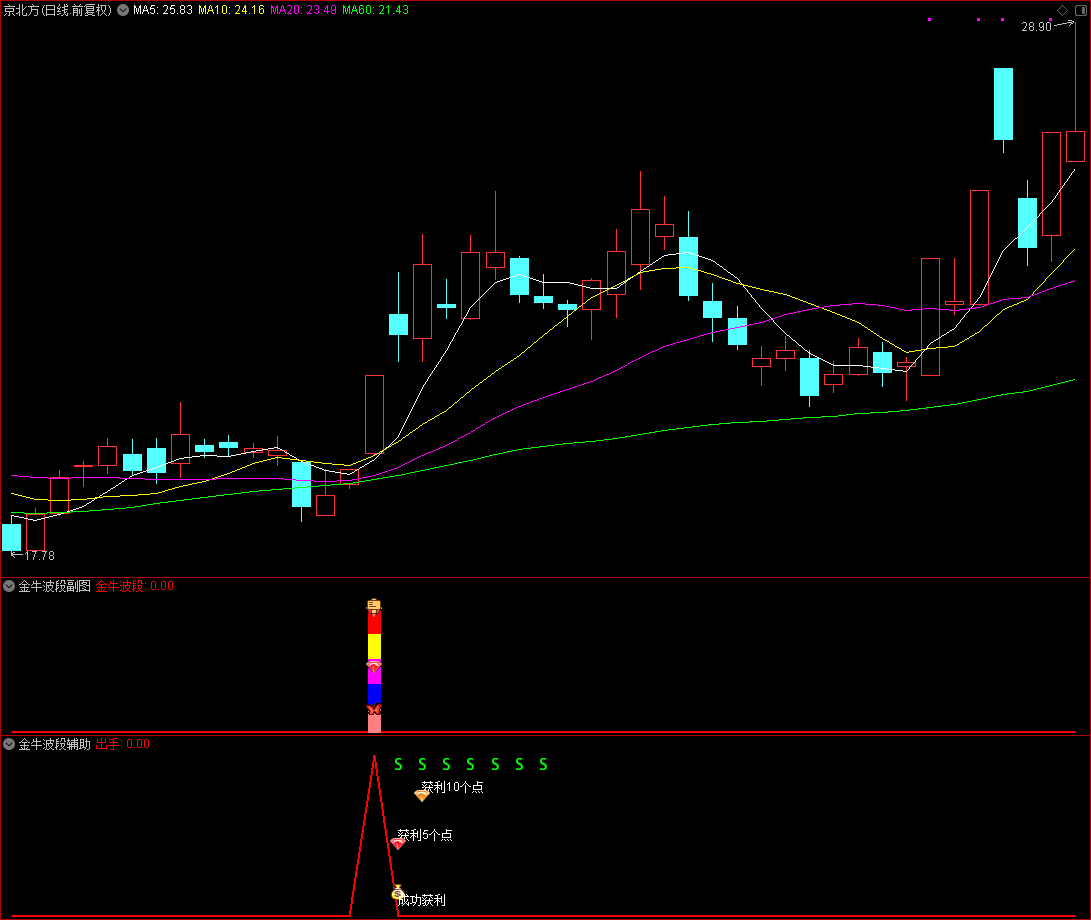This screenshot has height=920, width=1091.
Task: Click the orange gem icon near 获利10个点
Action: pyautogui.click(x=422, y=795)
